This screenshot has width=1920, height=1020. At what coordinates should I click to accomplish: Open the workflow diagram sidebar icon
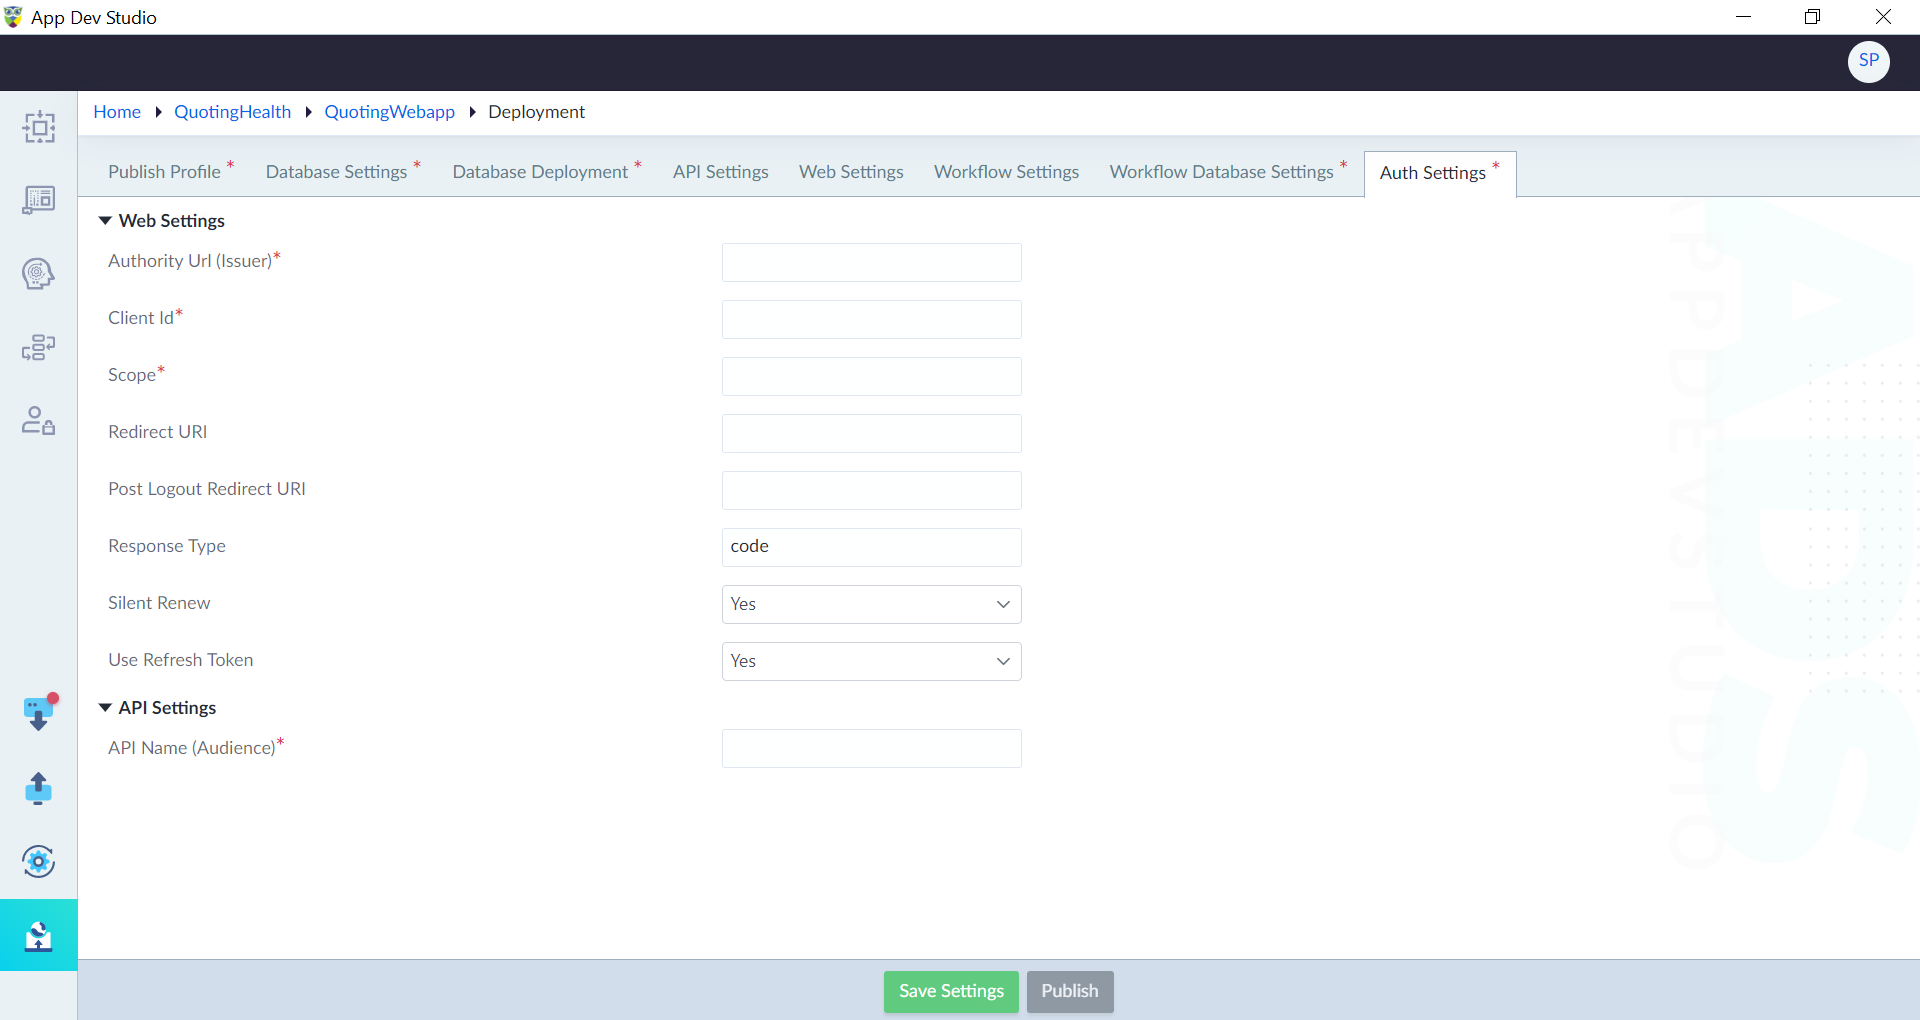39,347
